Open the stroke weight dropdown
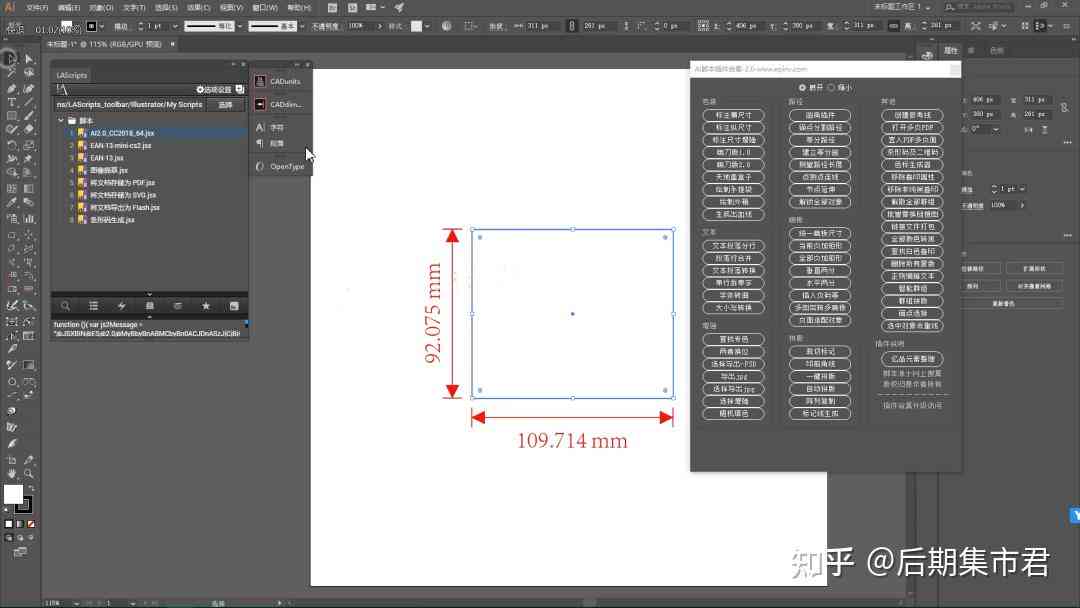Image resolution: width=1080 pixels, height=608 pixels. pos(175,26)
